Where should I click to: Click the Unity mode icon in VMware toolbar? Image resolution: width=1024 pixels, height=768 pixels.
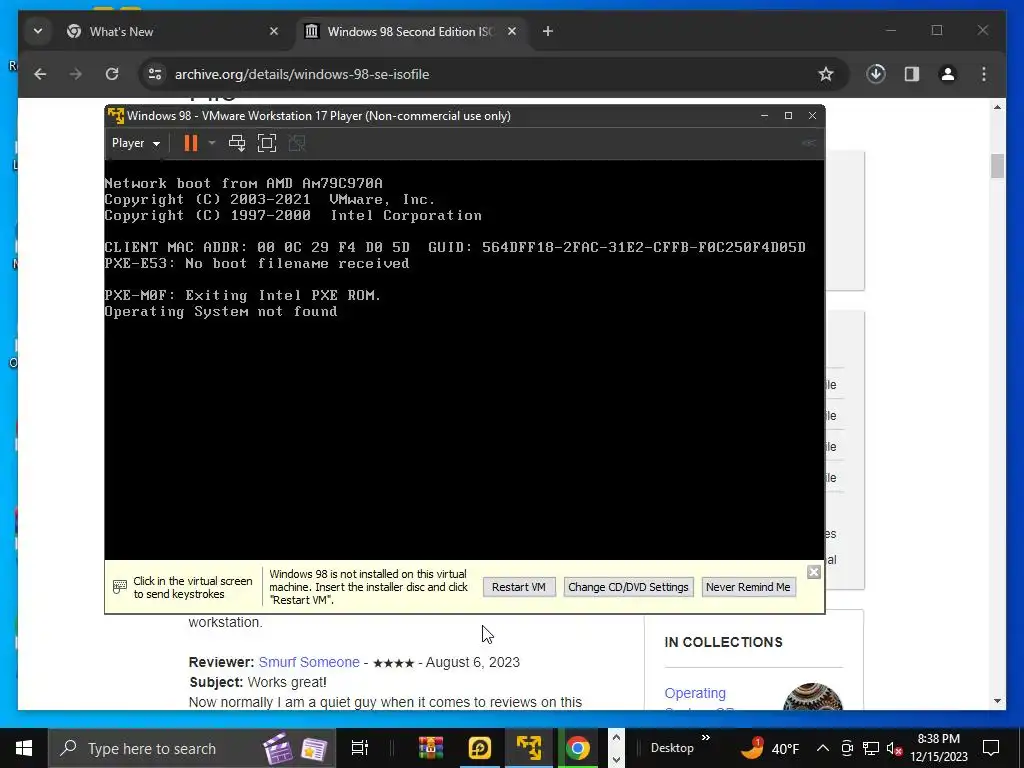(x=297, y=143)
